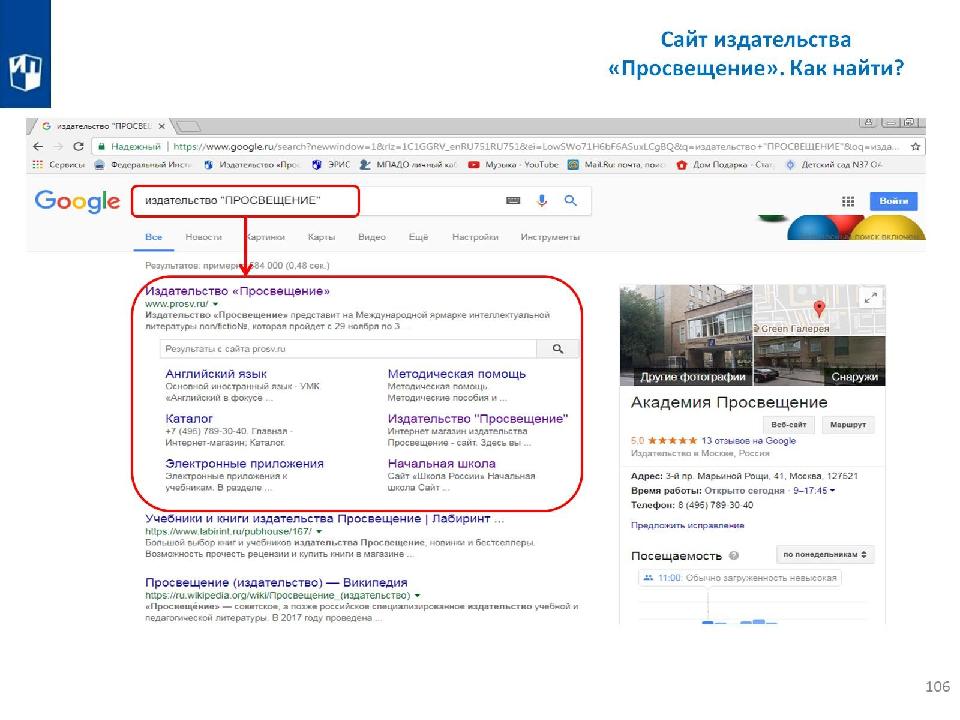Open the YouTube bookmark in bookmarks bar
This screenshot has height=720, width=960.
518,165
